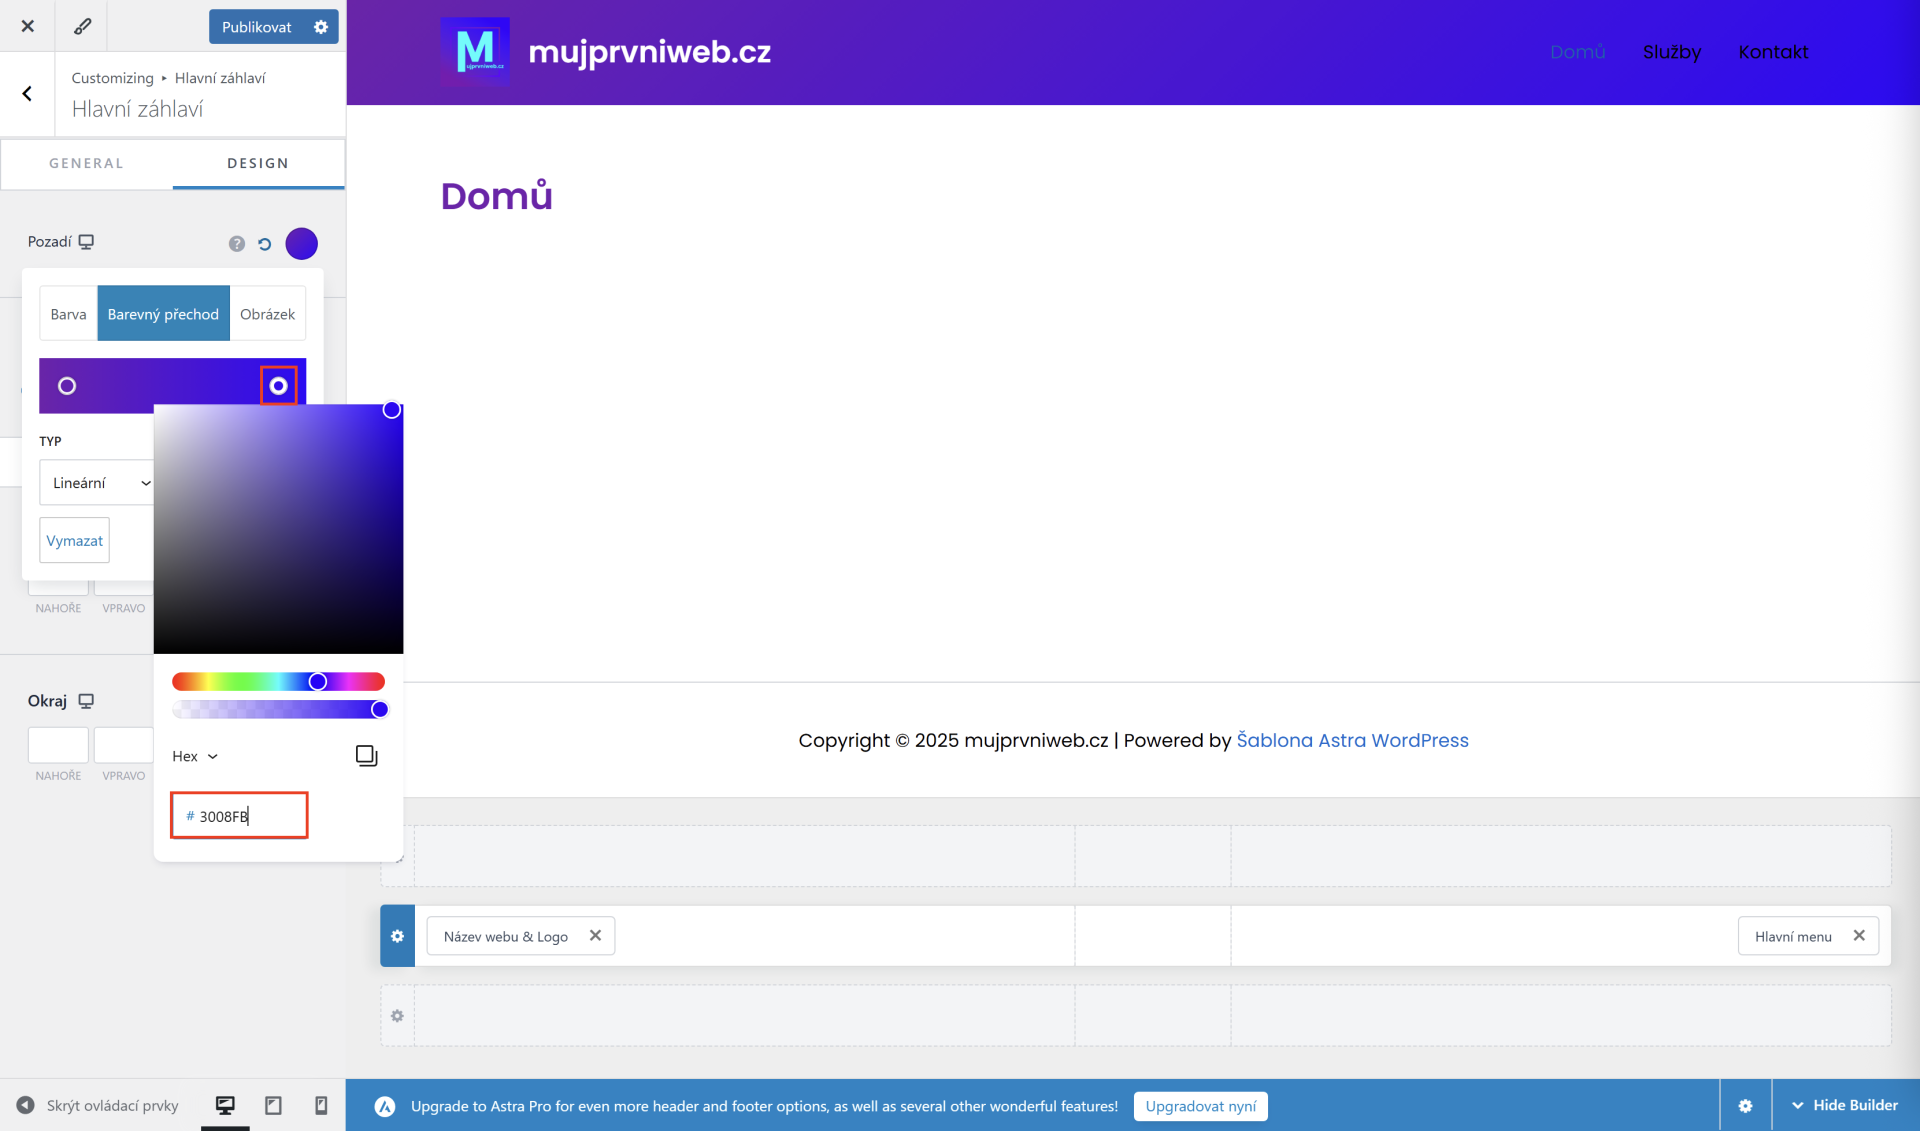
Task: Click the Vymazat button
Action: [74, 541]
